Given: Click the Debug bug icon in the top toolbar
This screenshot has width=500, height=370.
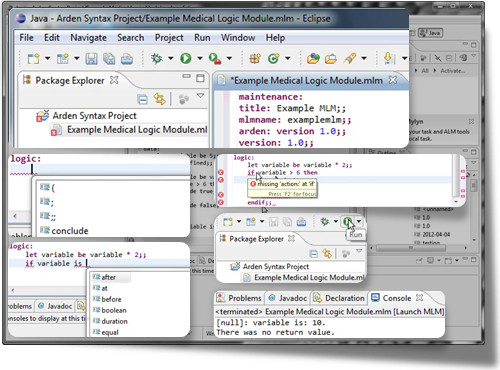Looking at the screenshot, I should 156,58.
